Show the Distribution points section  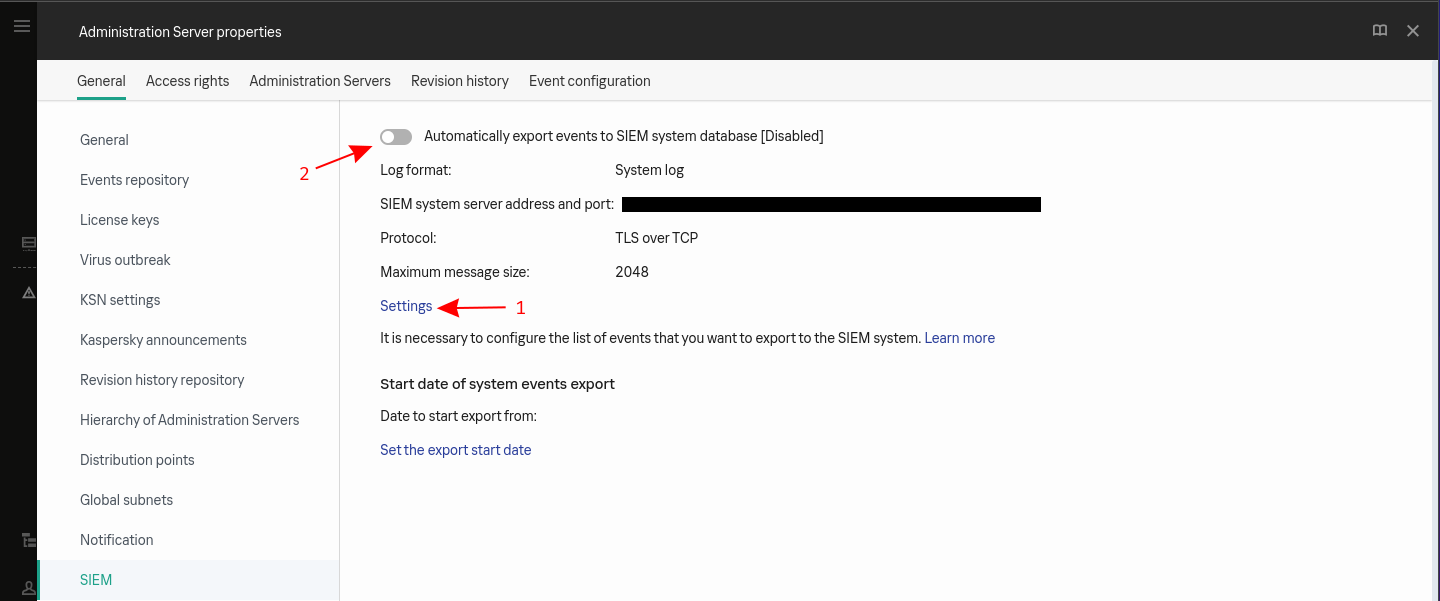137,460
